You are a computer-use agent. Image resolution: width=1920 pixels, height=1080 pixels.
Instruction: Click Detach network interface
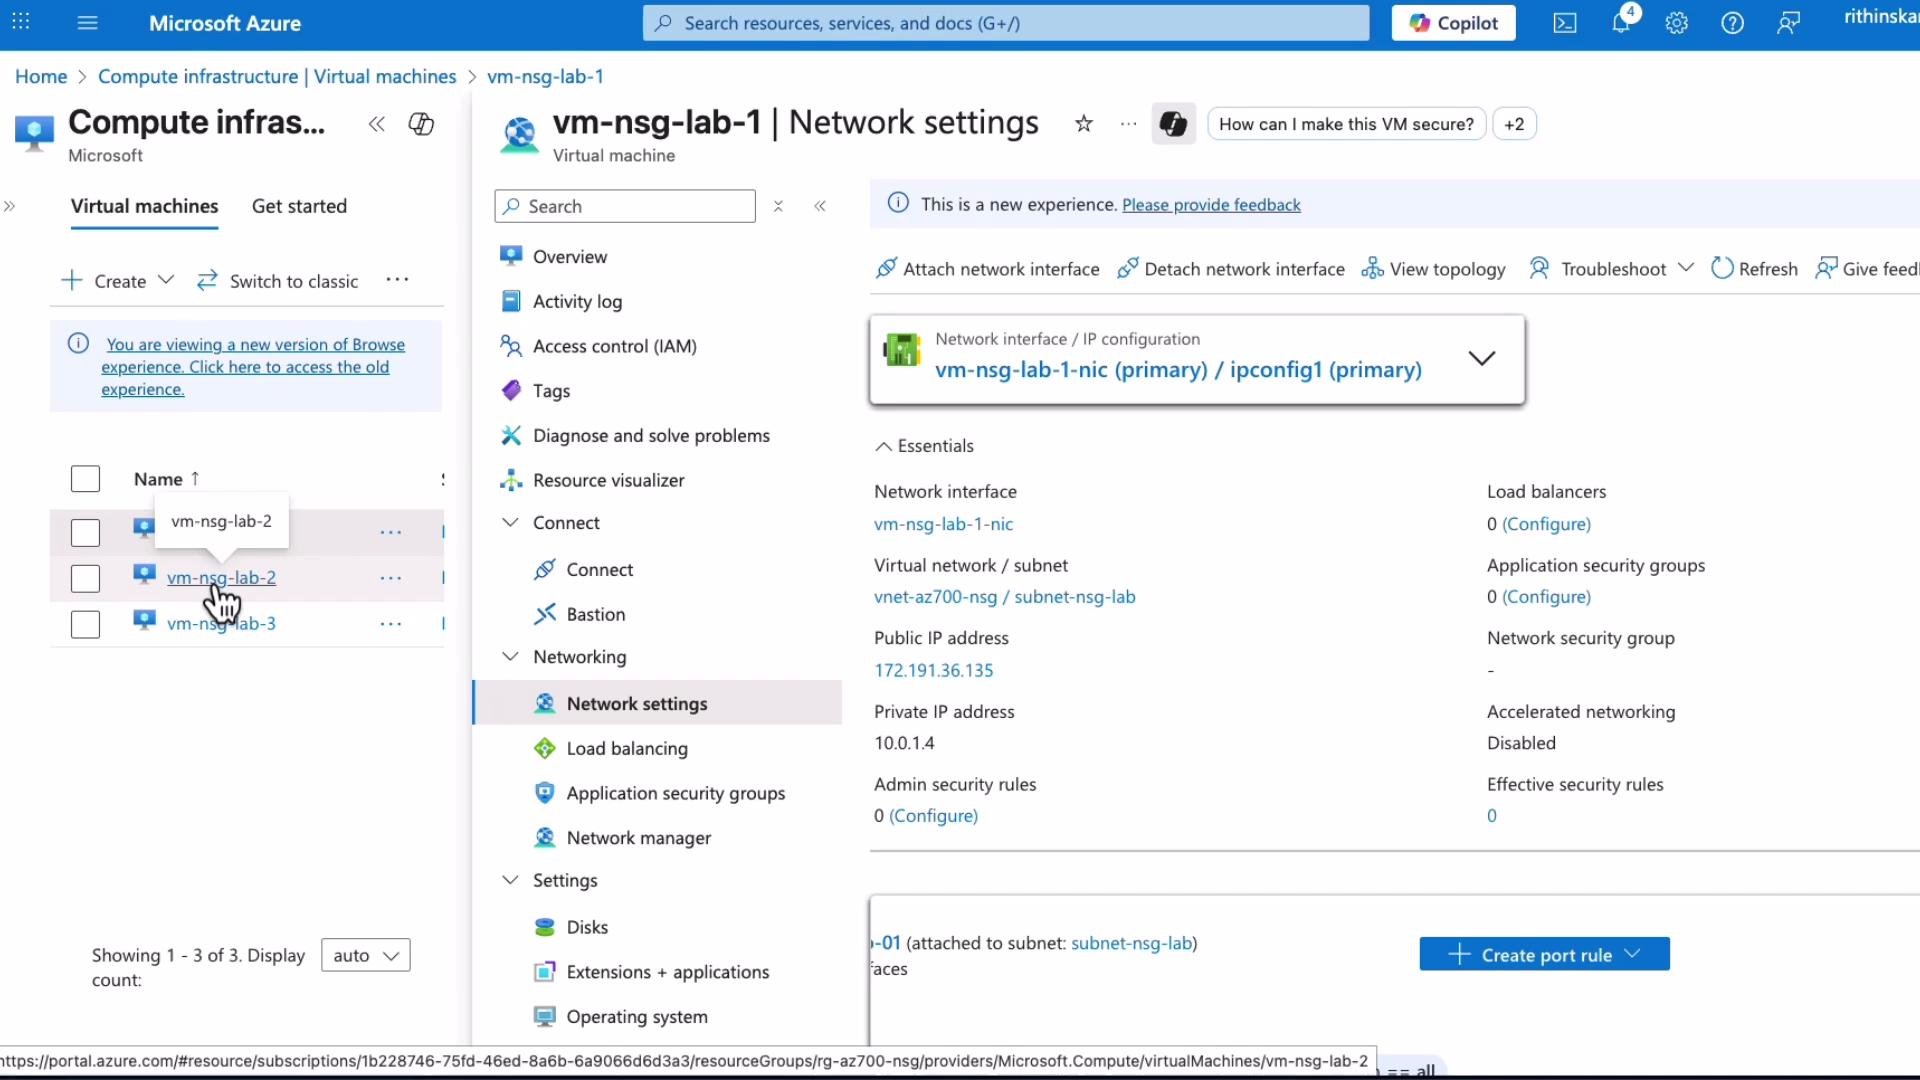point(1231,269)
